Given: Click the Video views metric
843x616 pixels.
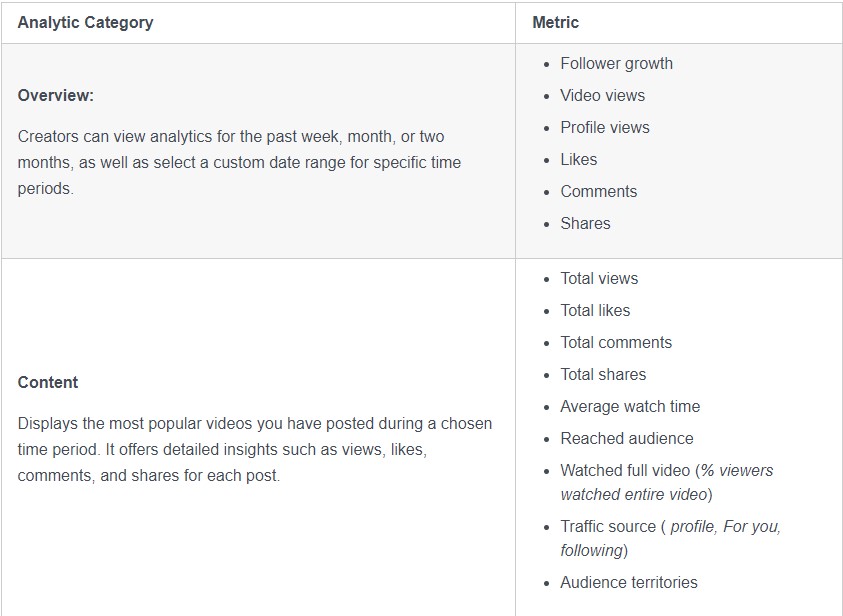Looking at the screenshot, I should click(x=602, y=95).
